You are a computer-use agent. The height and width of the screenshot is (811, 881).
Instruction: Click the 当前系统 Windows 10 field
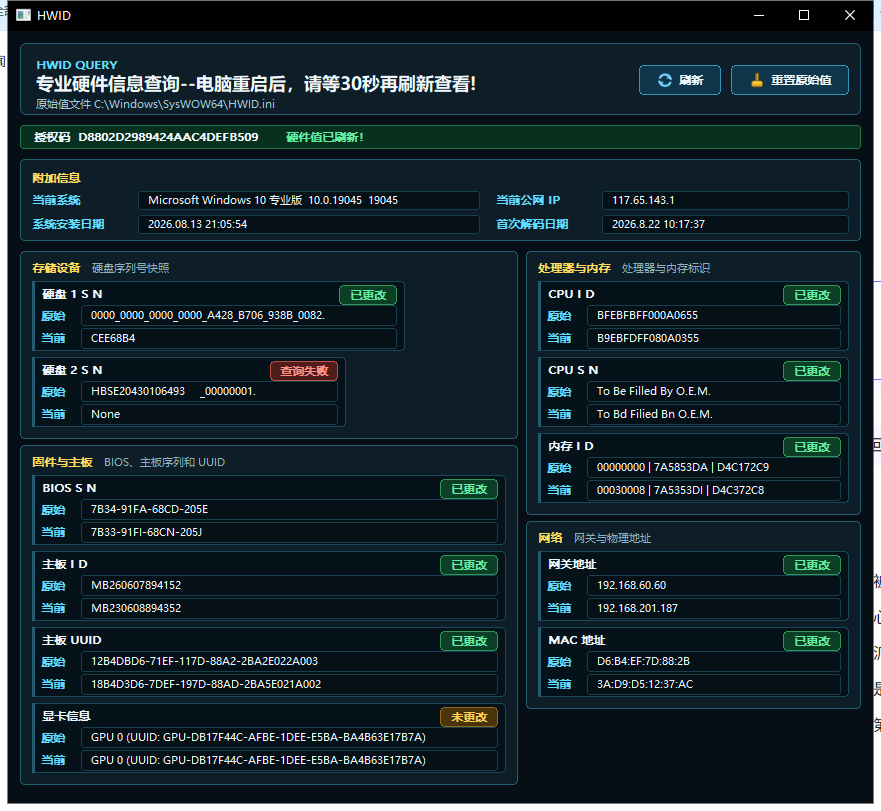[x=308, y=200]
